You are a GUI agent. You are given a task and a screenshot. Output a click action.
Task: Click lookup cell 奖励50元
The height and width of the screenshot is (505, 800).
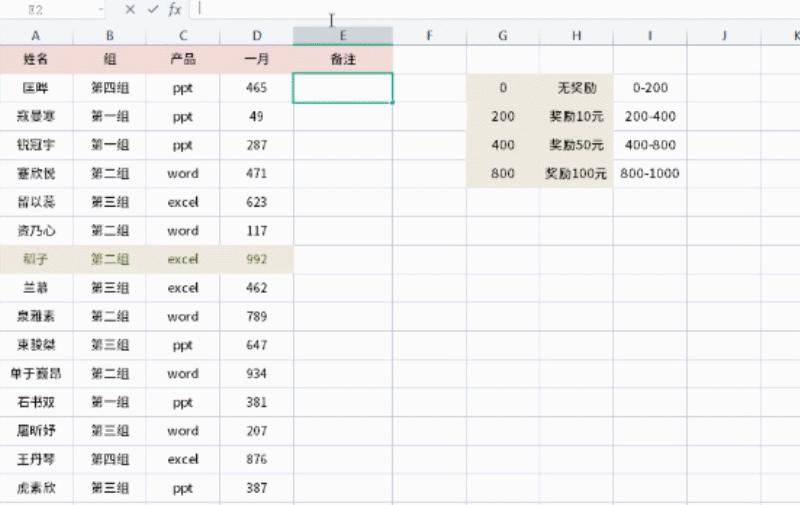[x=577, y=145]
